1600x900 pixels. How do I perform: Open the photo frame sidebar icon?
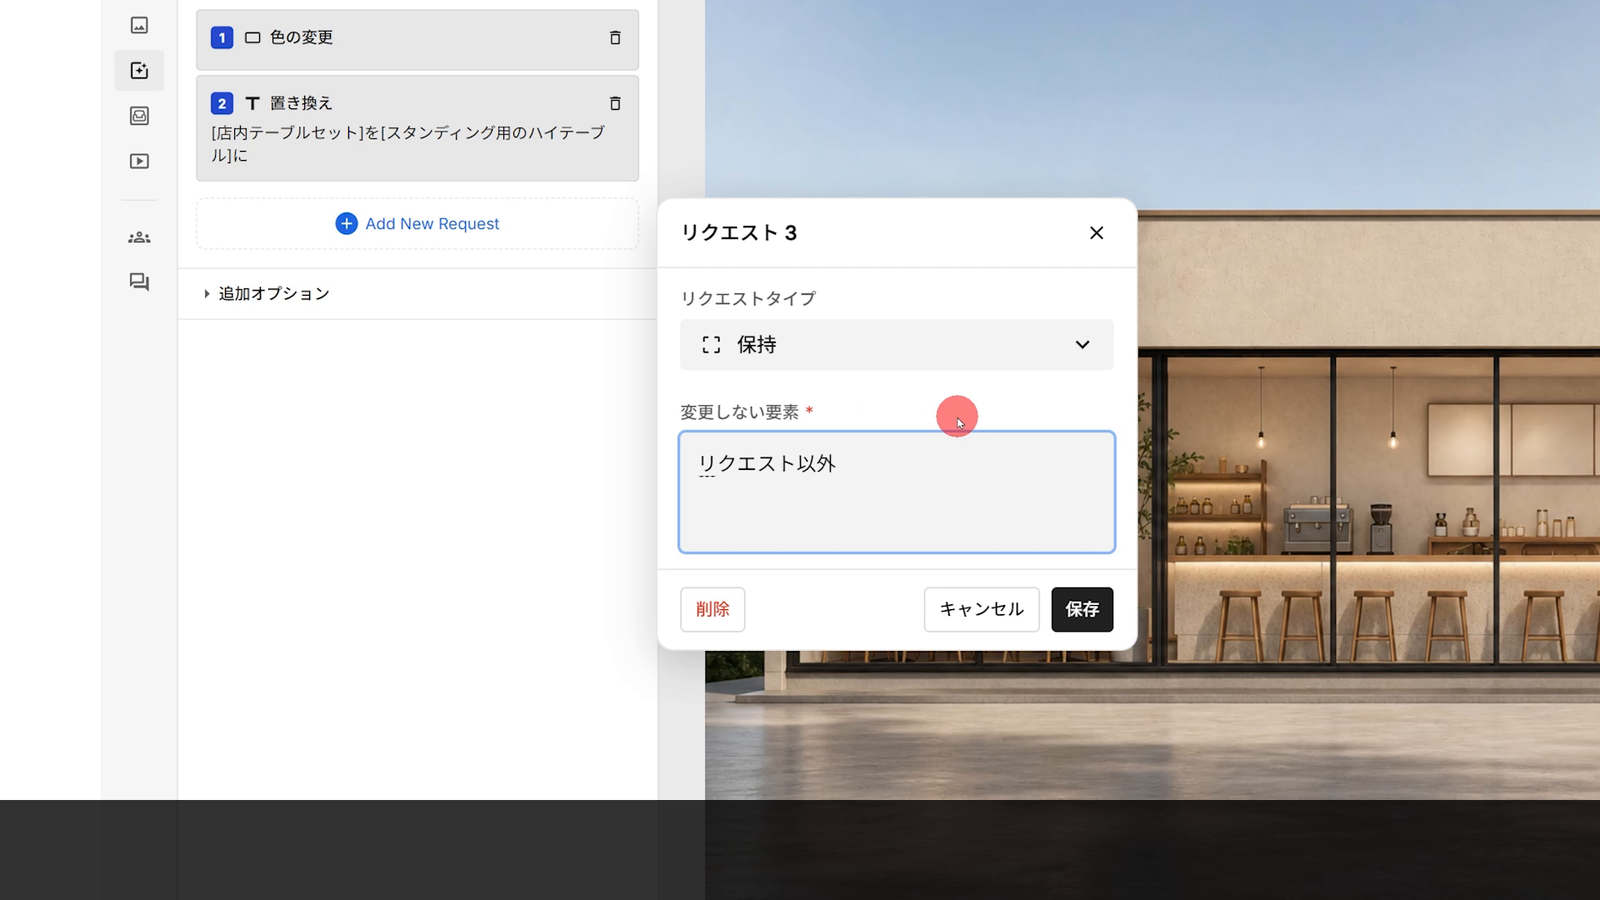tap(139, 116)
